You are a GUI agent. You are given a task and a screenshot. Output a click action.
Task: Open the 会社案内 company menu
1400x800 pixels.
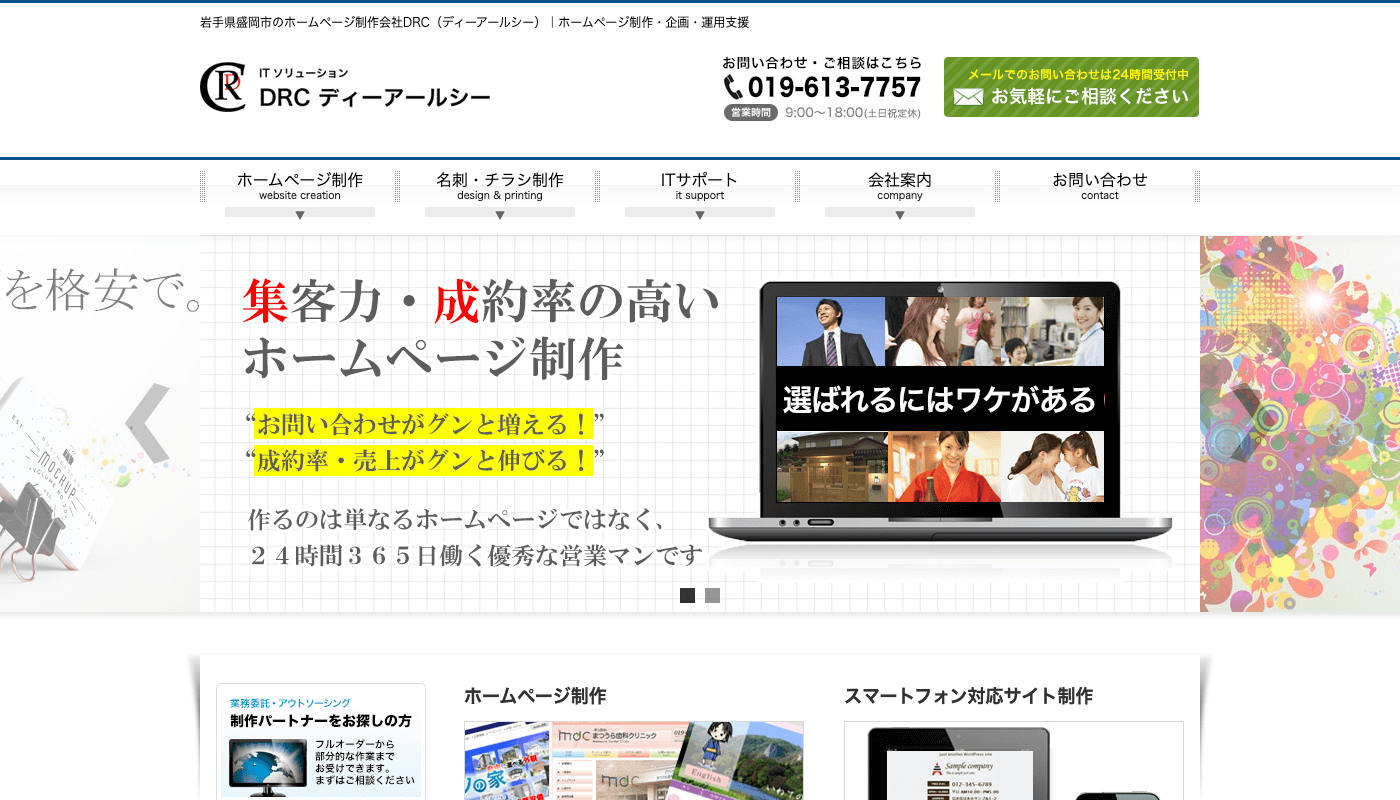(x=900, y=186)
